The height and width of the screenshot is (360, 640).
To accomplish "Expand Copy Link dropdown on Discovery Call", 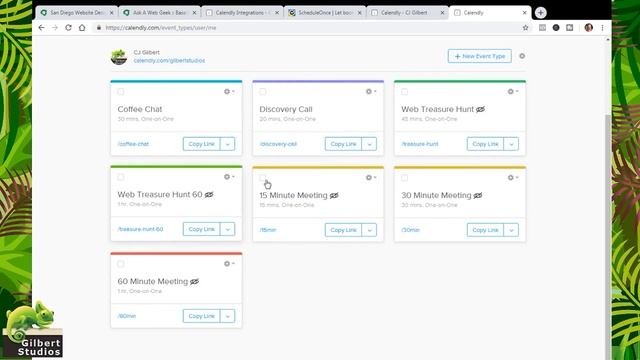I will pyautogui.click(x=369, y=144).
